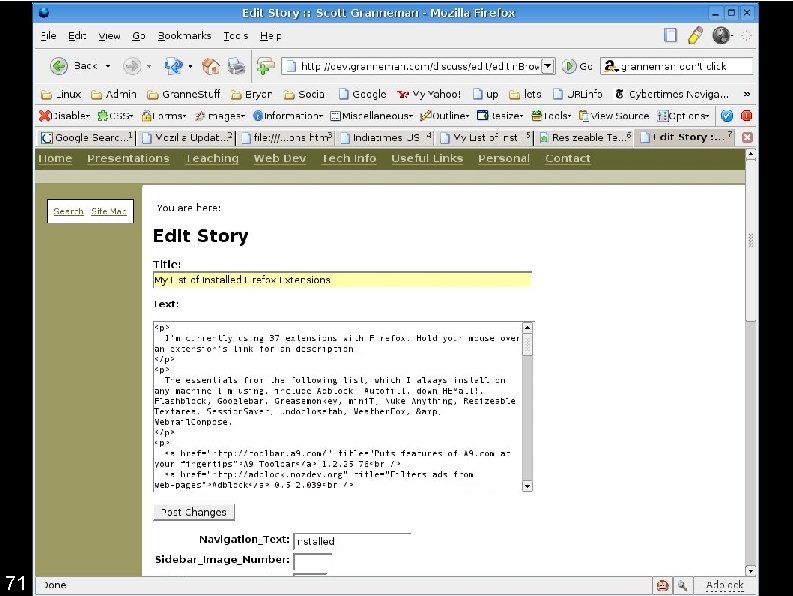The image size is (793, 596).
Task: Open the Miscellaneous web developer menu
Action: 371,116
